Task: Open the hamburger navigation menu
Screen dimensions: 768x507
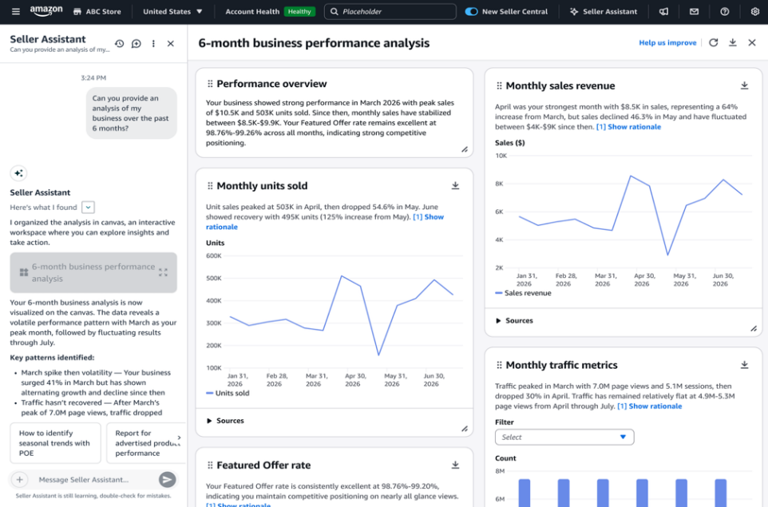Action: 16,11
